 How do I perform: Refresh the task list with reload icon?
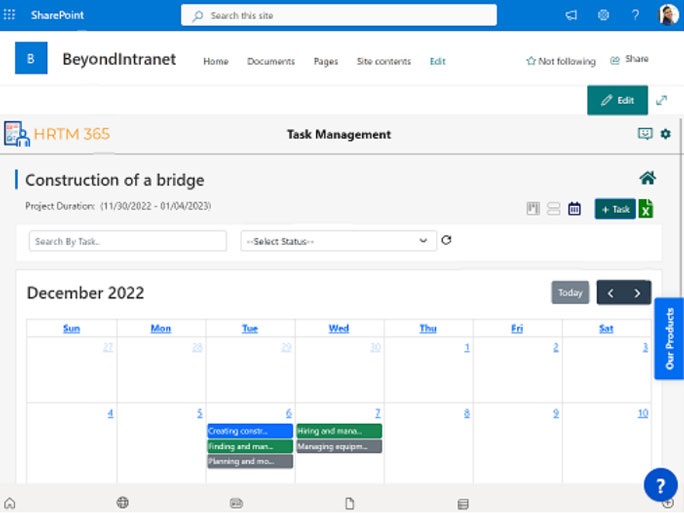point(447,241)
